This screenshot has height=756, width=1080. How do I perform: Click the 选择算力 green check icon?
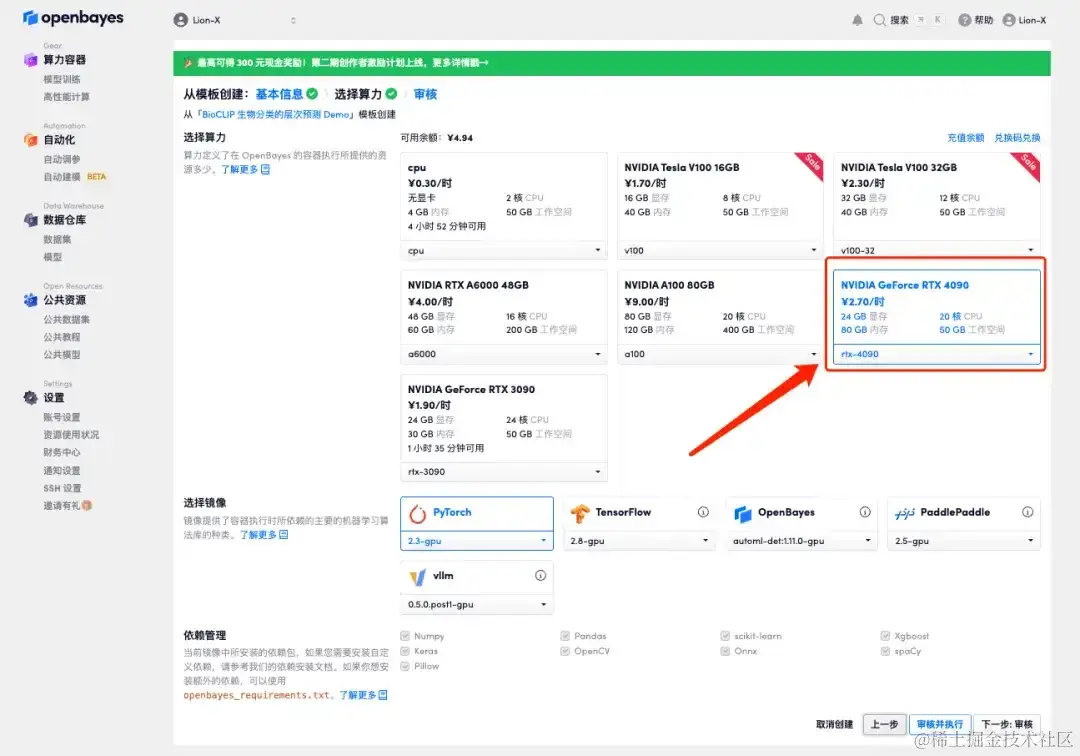pos(391,94)
